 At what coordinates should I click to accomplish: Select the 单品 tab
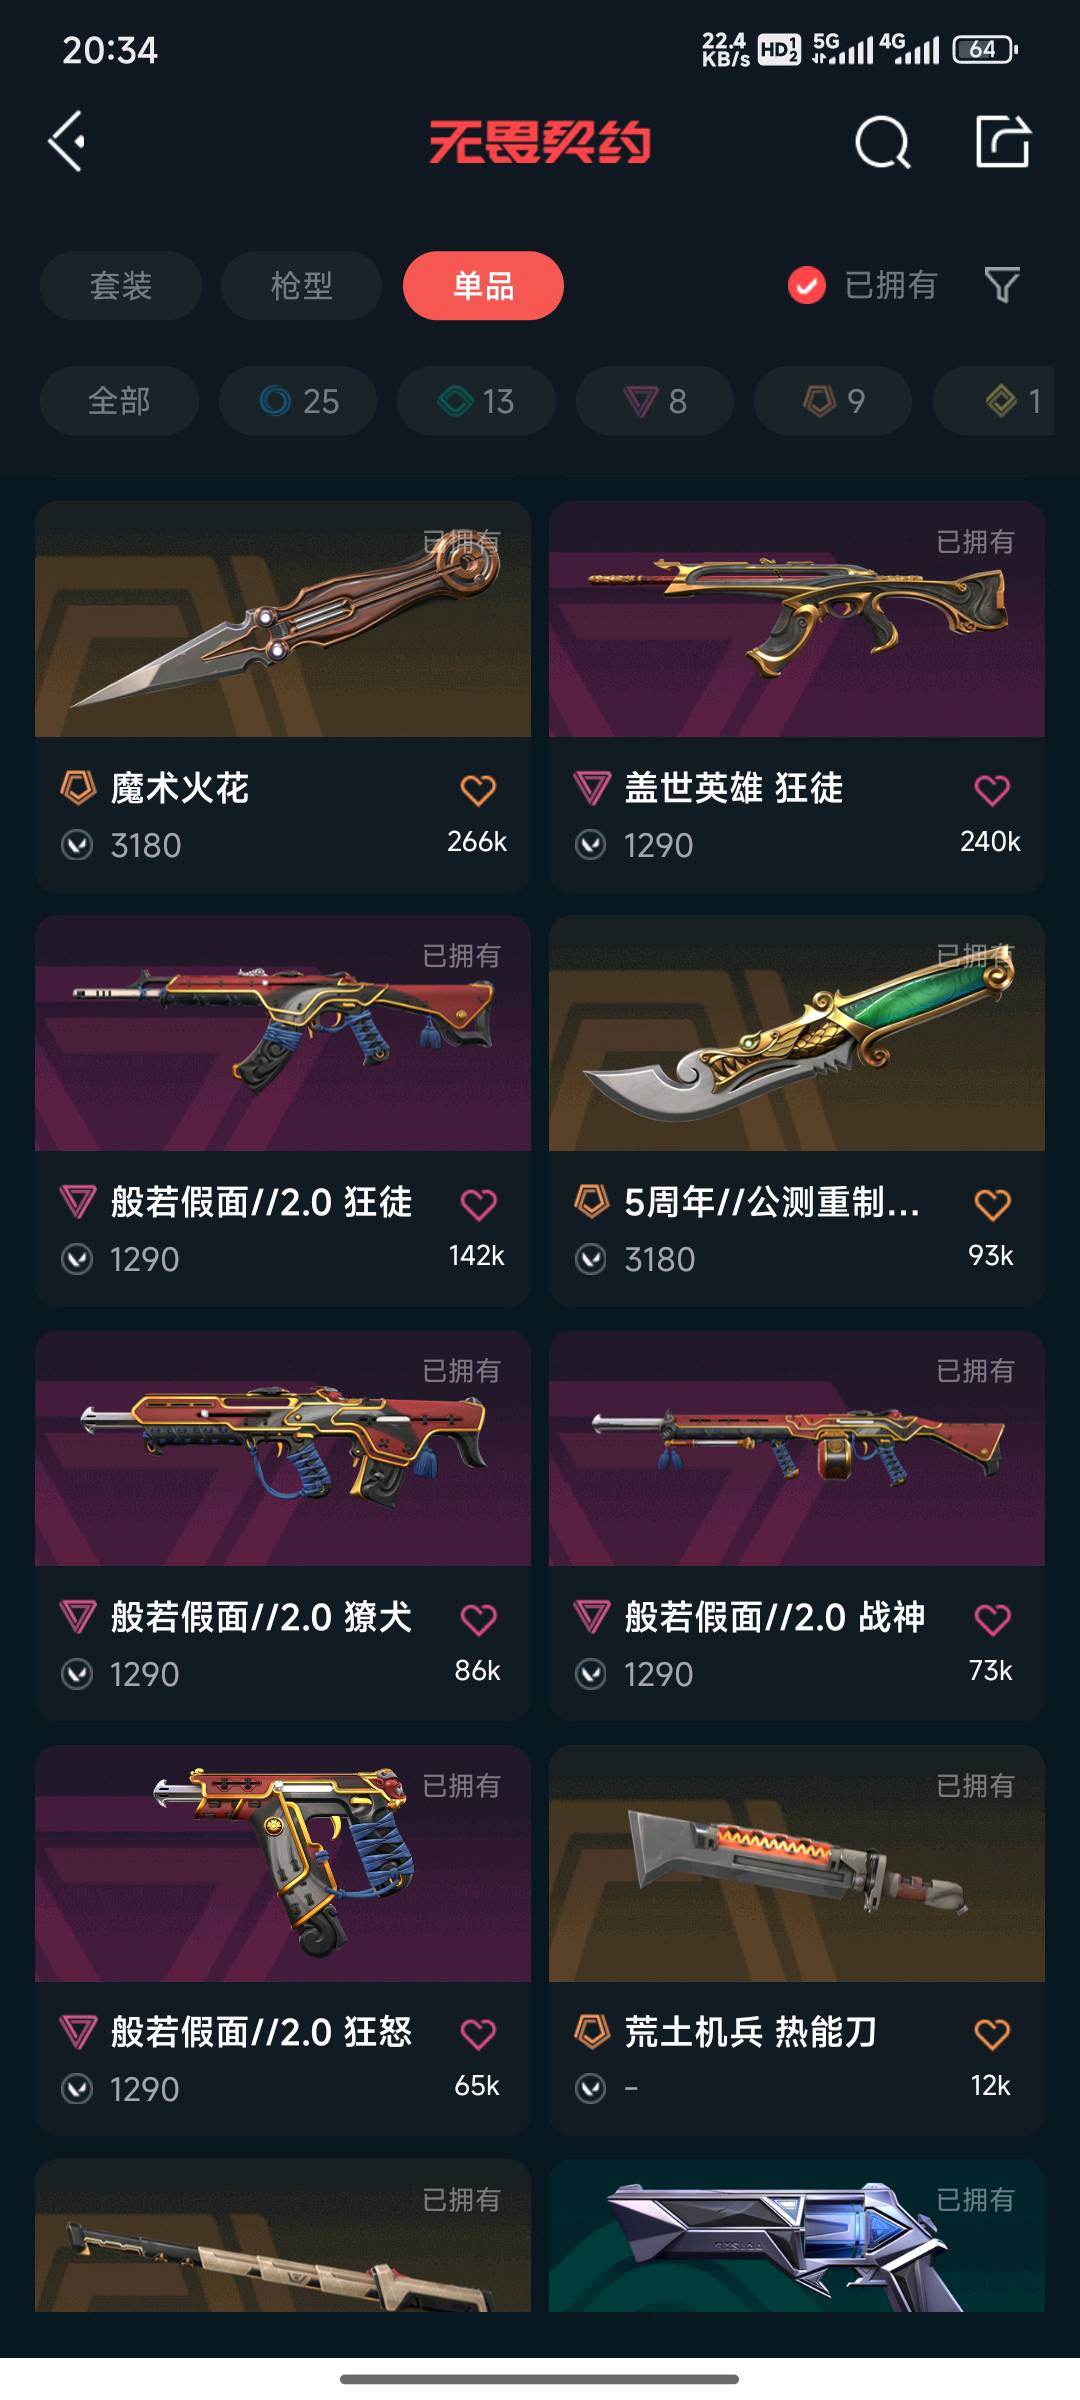point(483,286)
